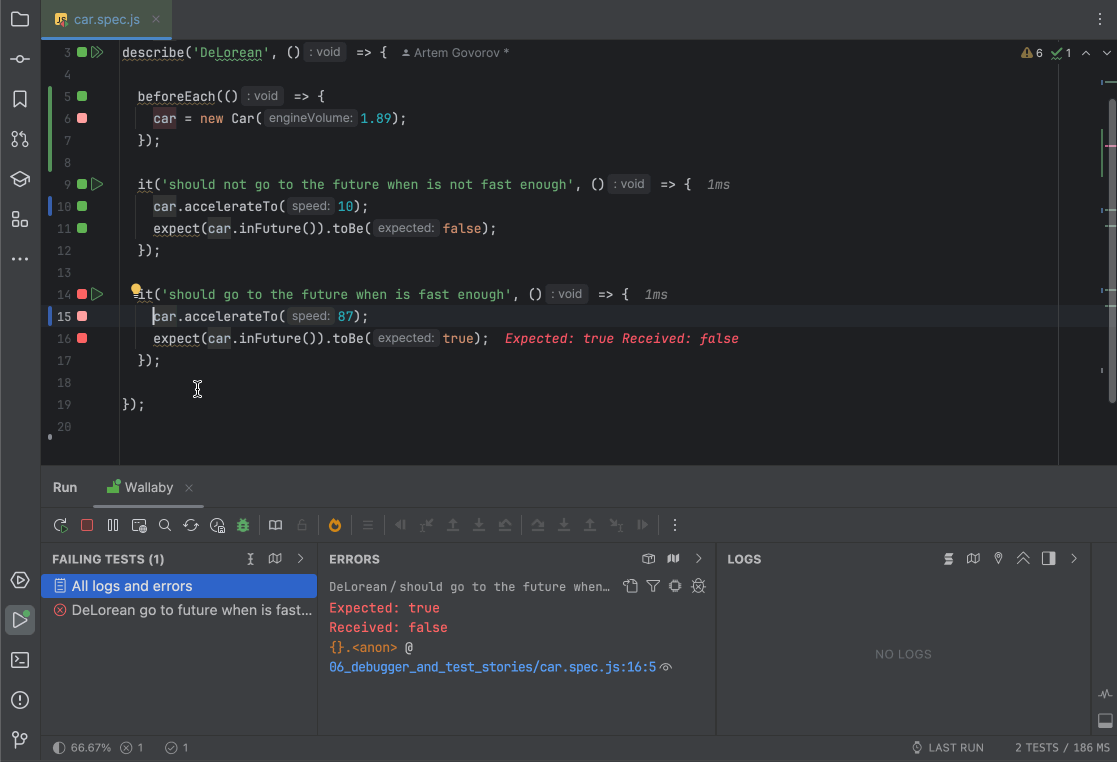Open the car.spec.js:16:5 stack trace link
This screenshot has height=762, width=1117.
click(488, 666)
